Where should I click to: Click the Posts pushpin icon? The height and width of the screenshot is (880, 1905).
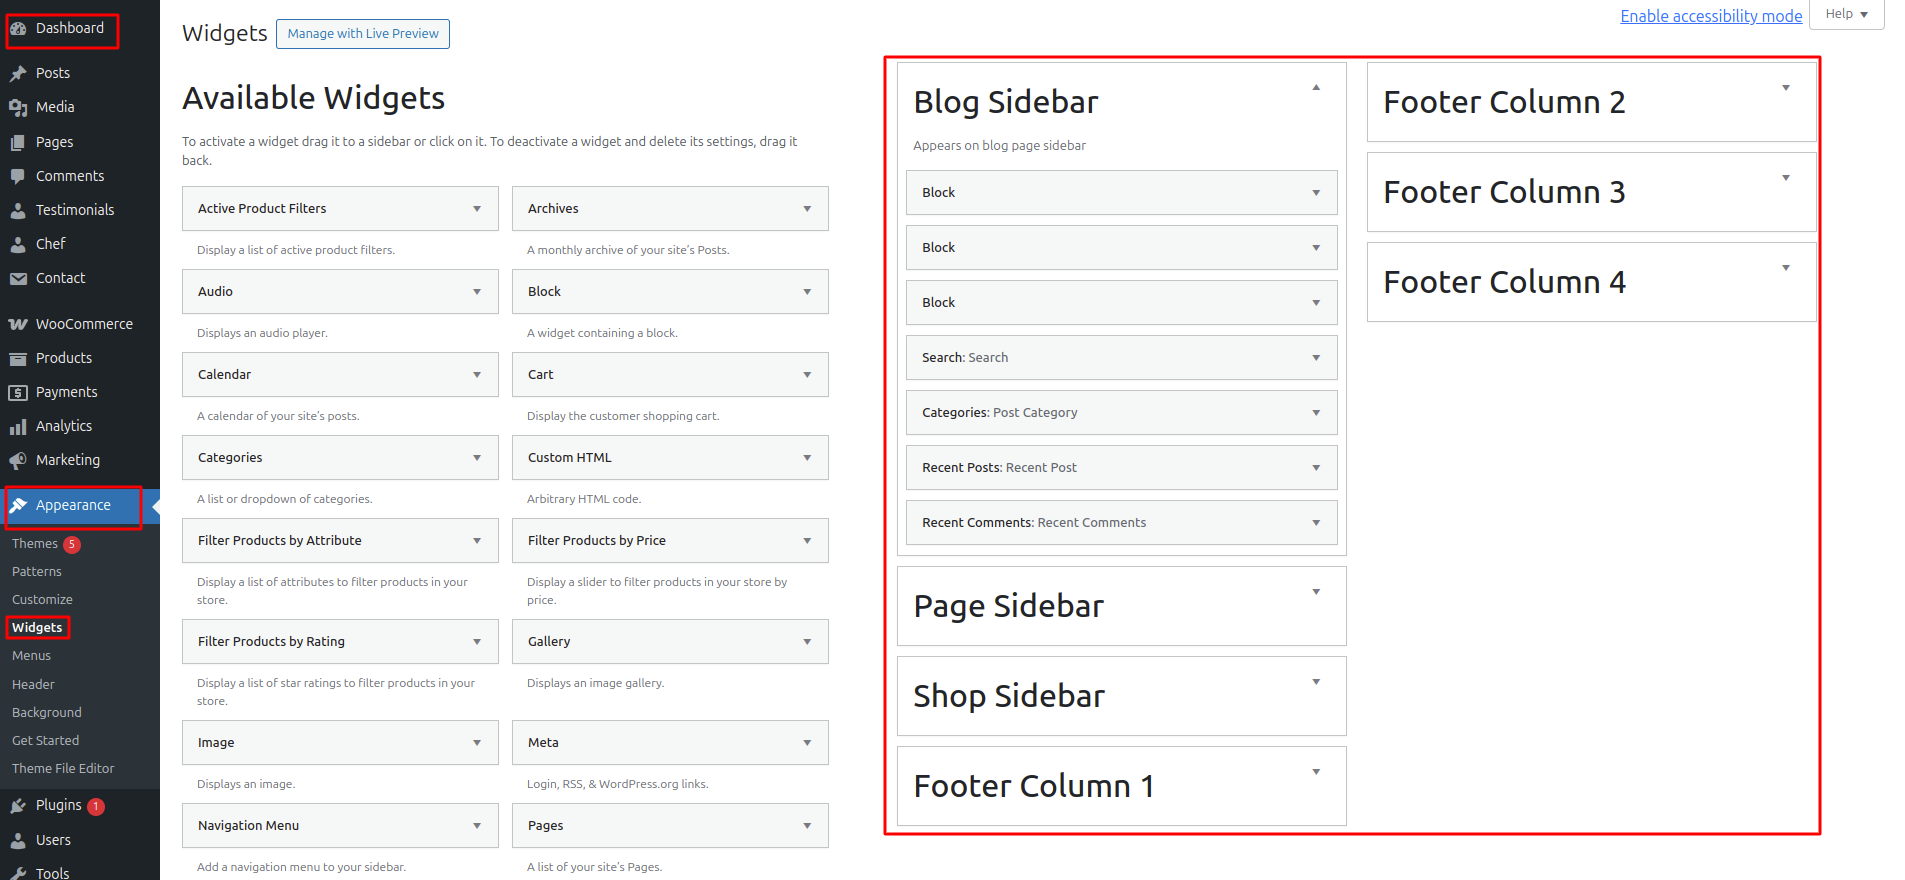18,73
